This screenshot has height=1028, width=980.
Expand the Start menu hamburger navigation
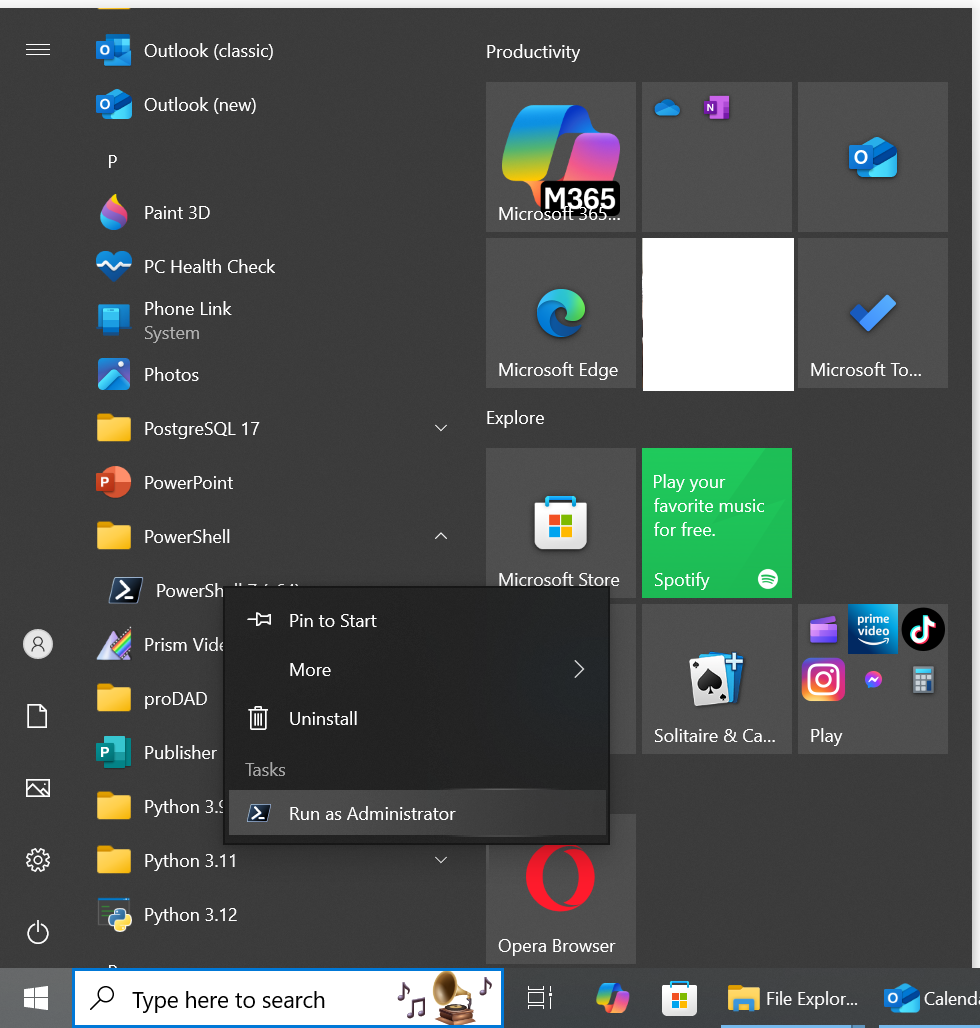tap(37, 50)
